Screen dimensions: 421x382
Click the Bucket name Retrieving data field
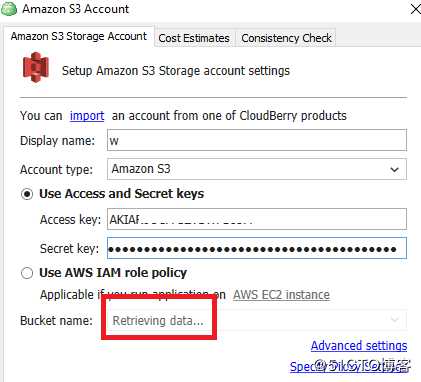tap(257, 320)
